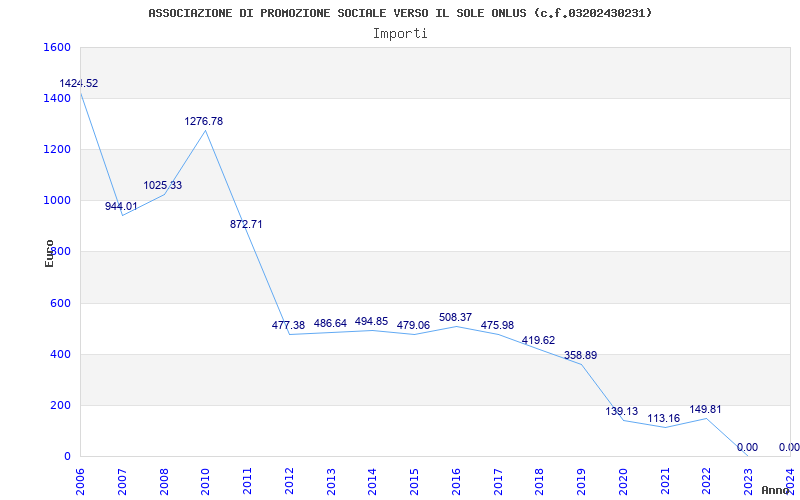Click the 149.81 data label
The height and width of the screenshot is (500, 800).
click(x=706, y=410)
